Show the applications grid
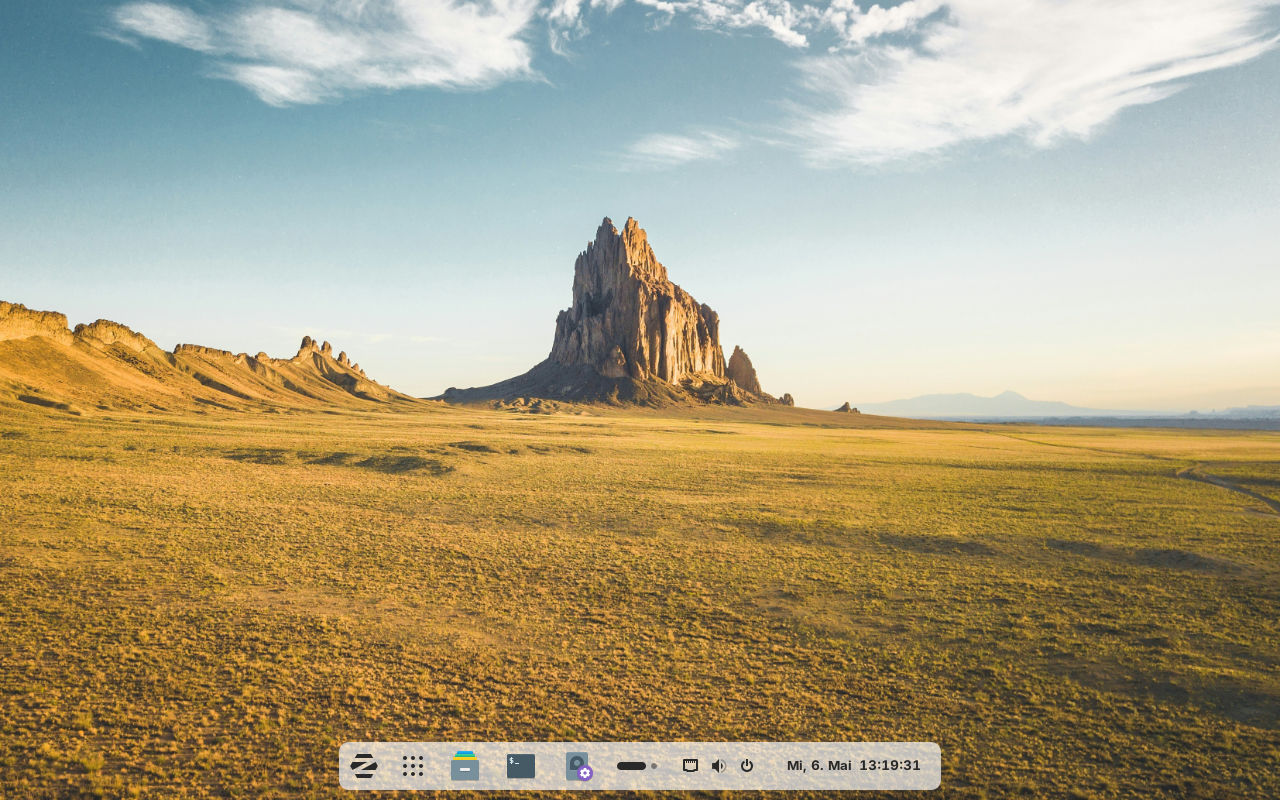 (413, 766)
